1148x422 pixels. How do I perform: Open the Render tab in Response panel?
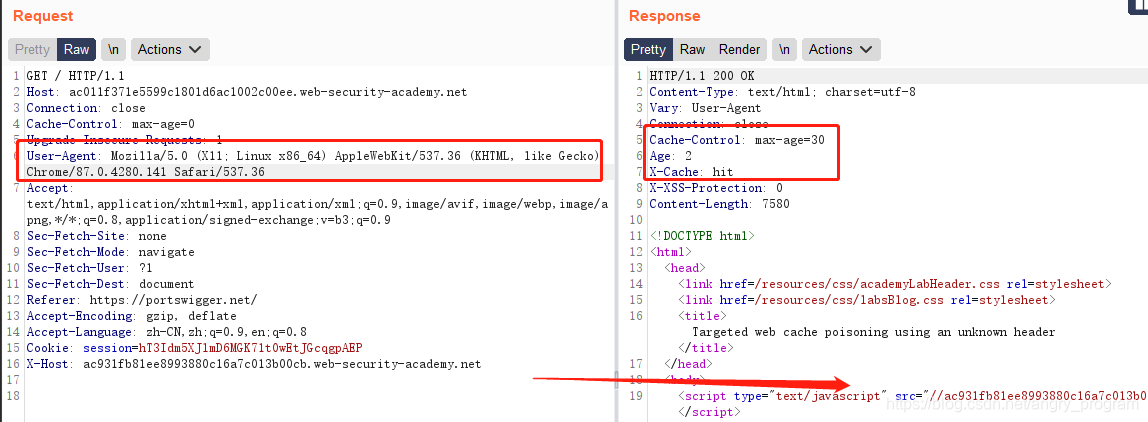739,49
